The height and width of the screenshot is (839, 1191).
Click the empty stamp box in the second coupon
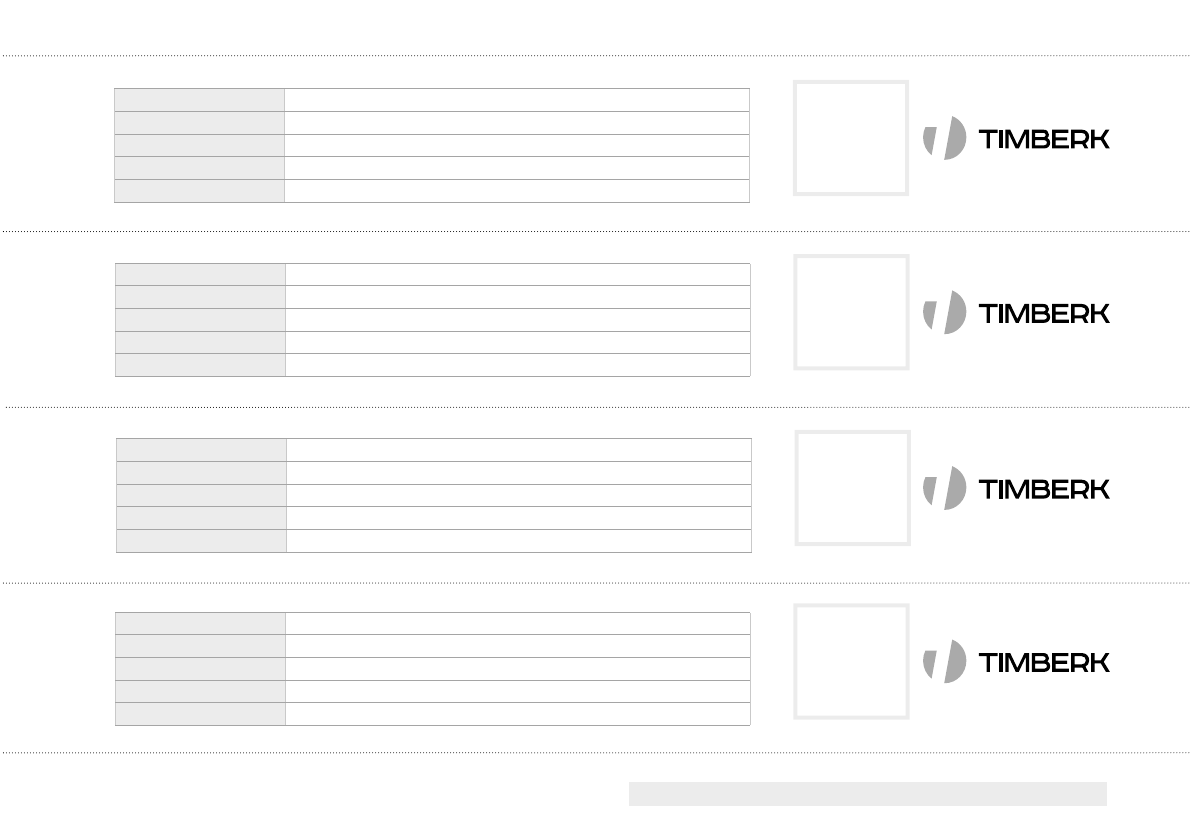(x=851, y=312)
